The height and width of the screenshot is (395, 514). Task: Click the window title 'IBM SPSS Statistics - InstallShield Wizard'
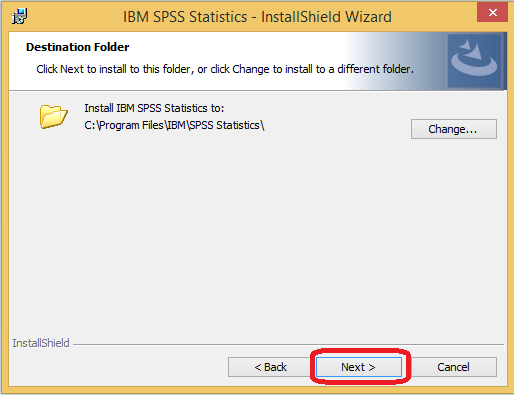coord(257,17)
